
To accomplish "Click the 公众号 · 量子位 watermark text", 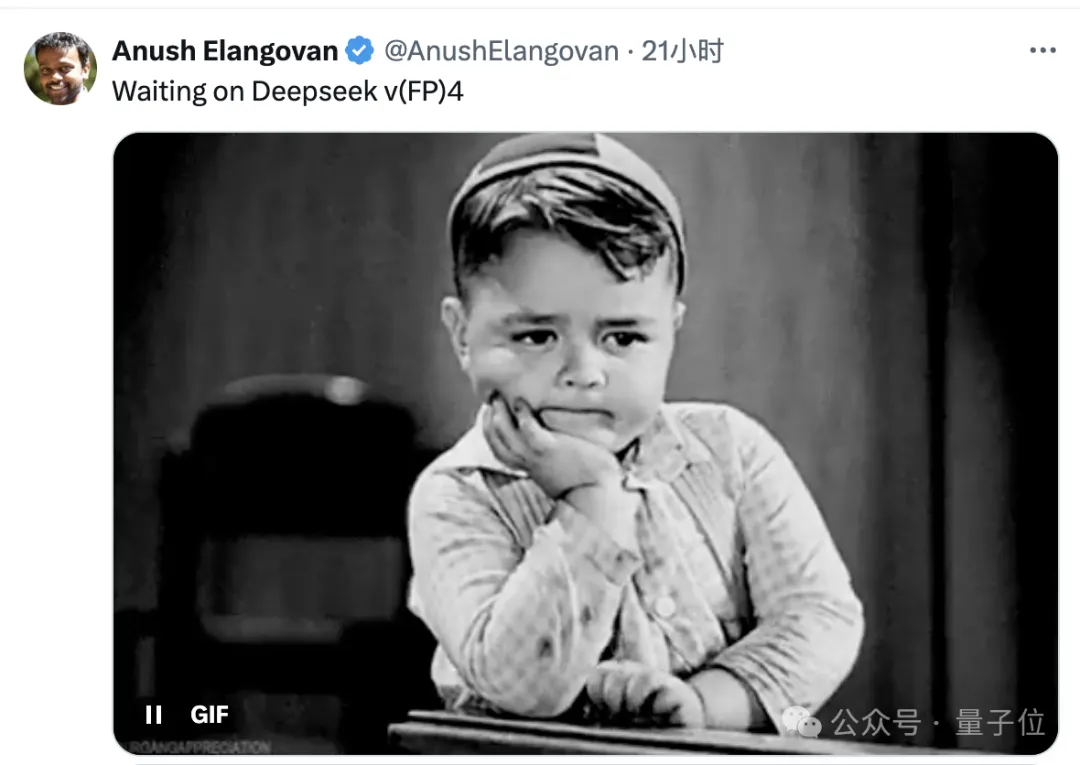I will click(x=937, y=722).
